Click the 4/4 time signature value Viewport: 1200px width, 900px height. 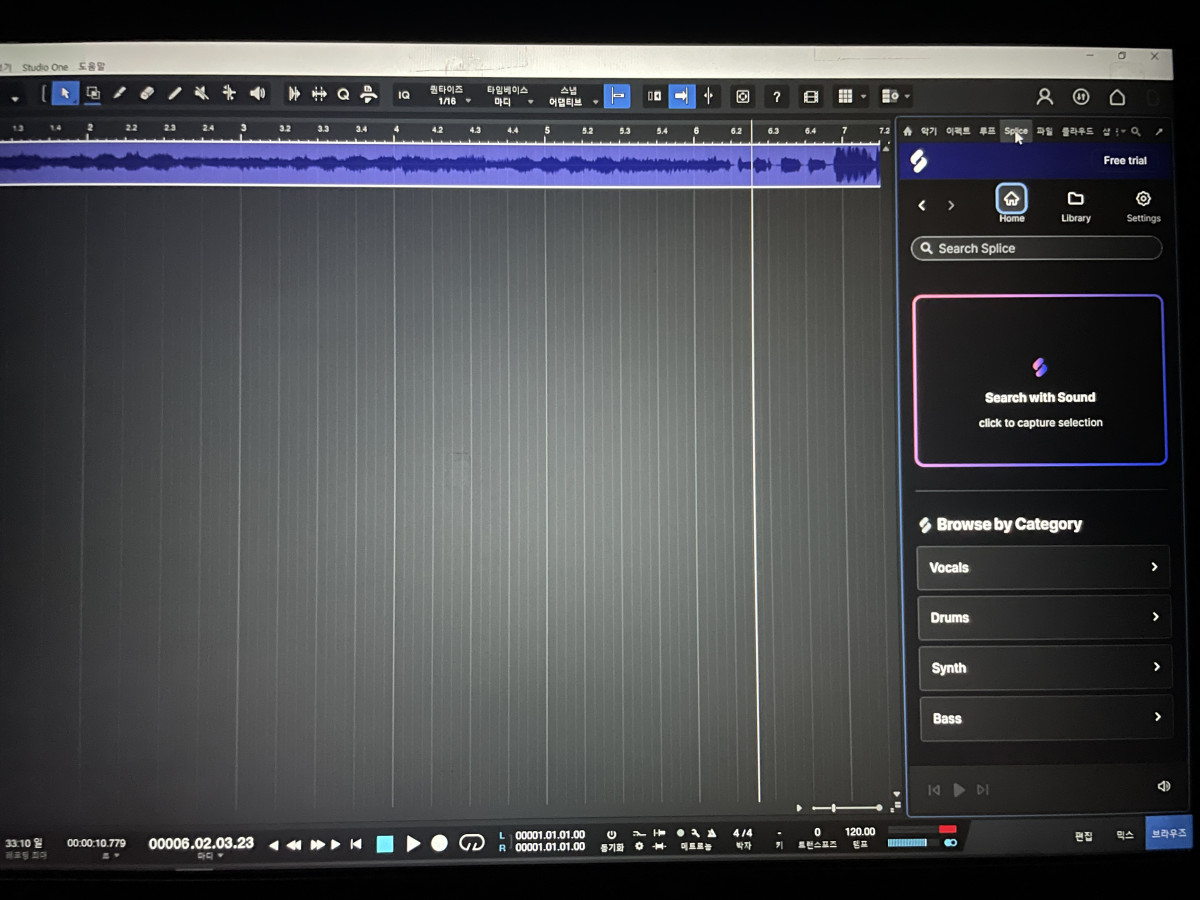tap(742, 832)
